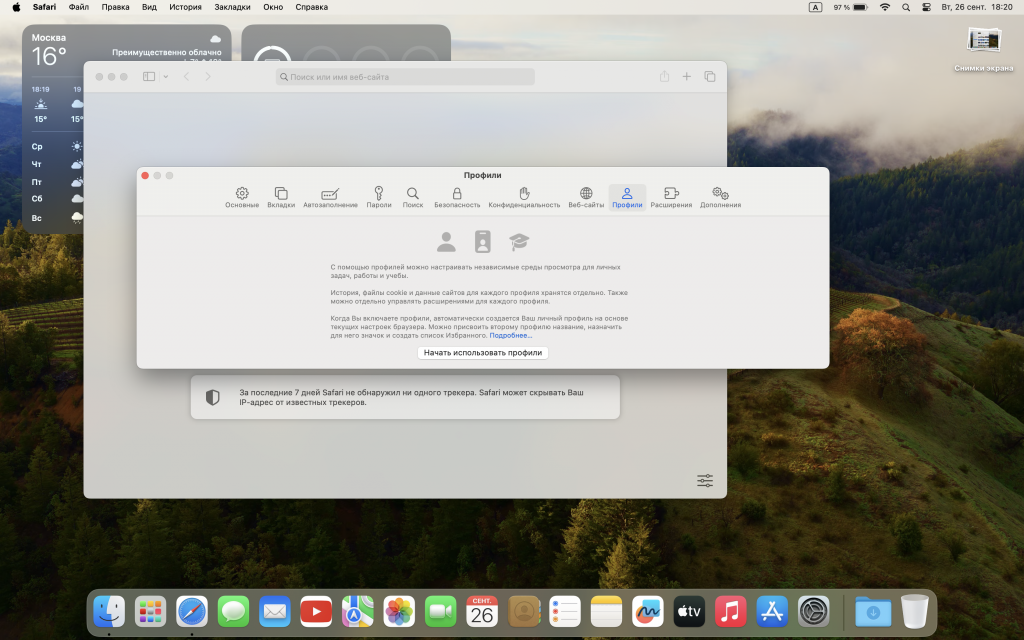The width and height of the screenshot is (1024, 640).
Task: Open Конфиденциальность settings with hand icon
Action: (524, 197)
